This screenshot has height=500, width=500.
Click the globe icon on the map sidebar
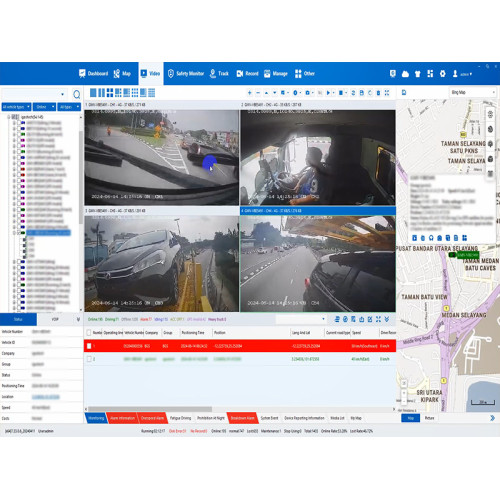[490, 129]
